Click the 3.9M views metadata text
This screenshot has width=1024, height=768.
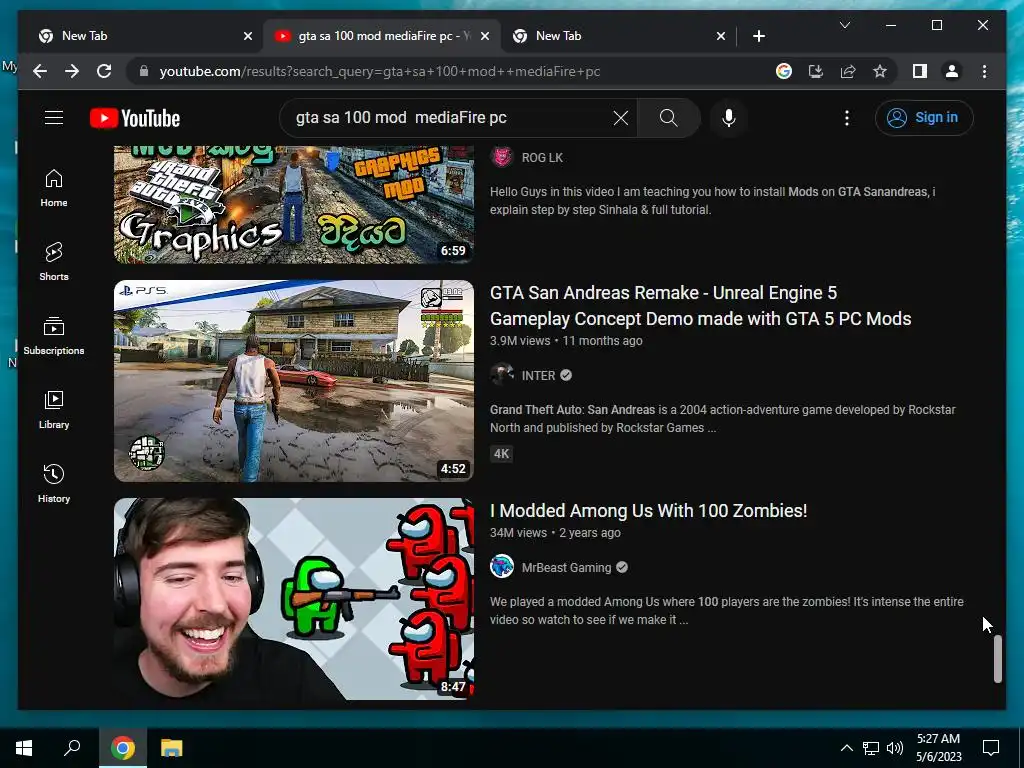pyautogui.click(x=520, y=341)
